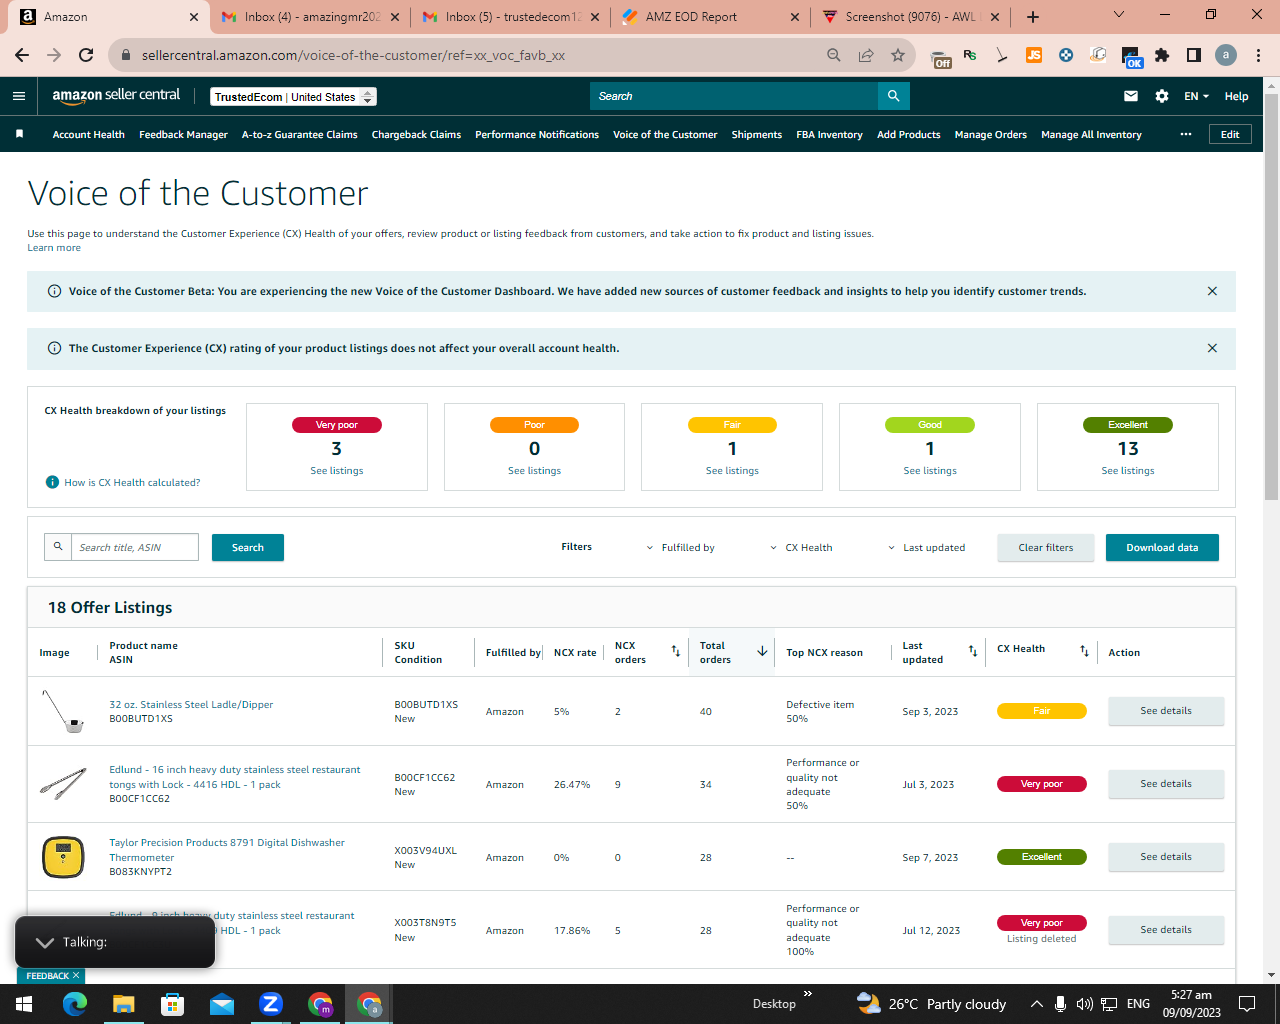Switch to the AMZ EOD Report tab
This screenshot has width=1280, height=1024.
point(709,17)
